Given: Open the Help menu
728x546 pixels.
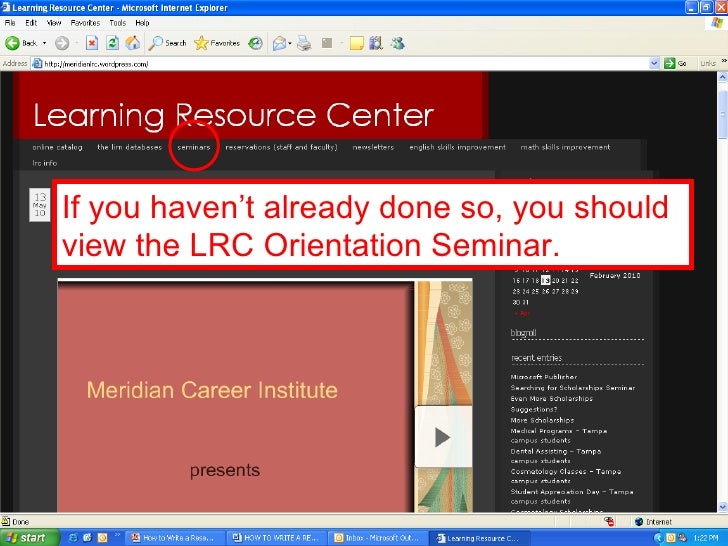Looking at the screenshot, I should [x=142, y=23].
